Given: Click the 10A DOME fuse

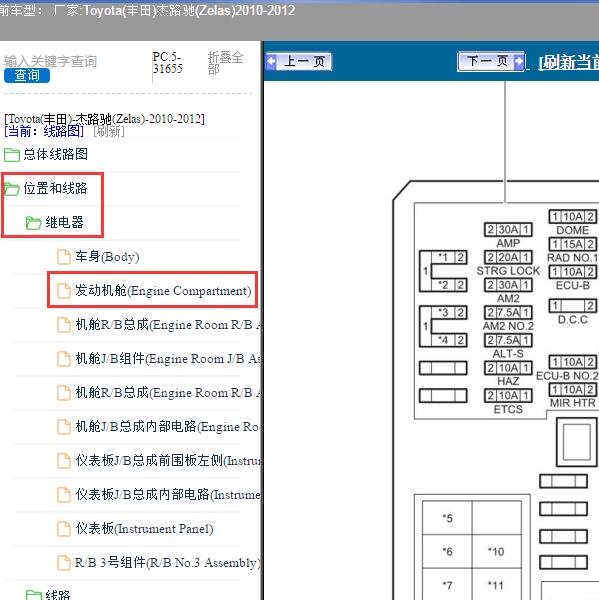Looking at the screenshot, I should [x=573, y=217].
